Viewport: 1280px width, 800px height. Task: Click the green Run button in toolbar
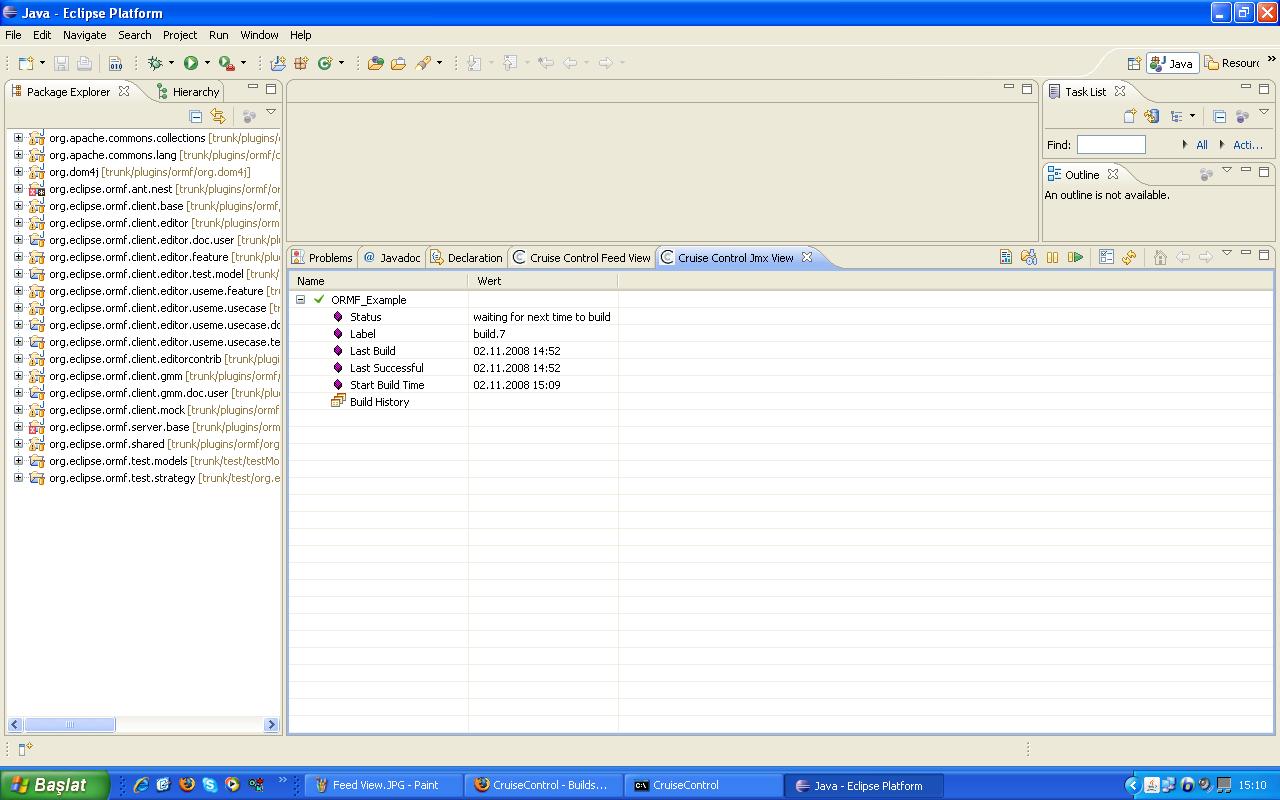coord(190,63)
